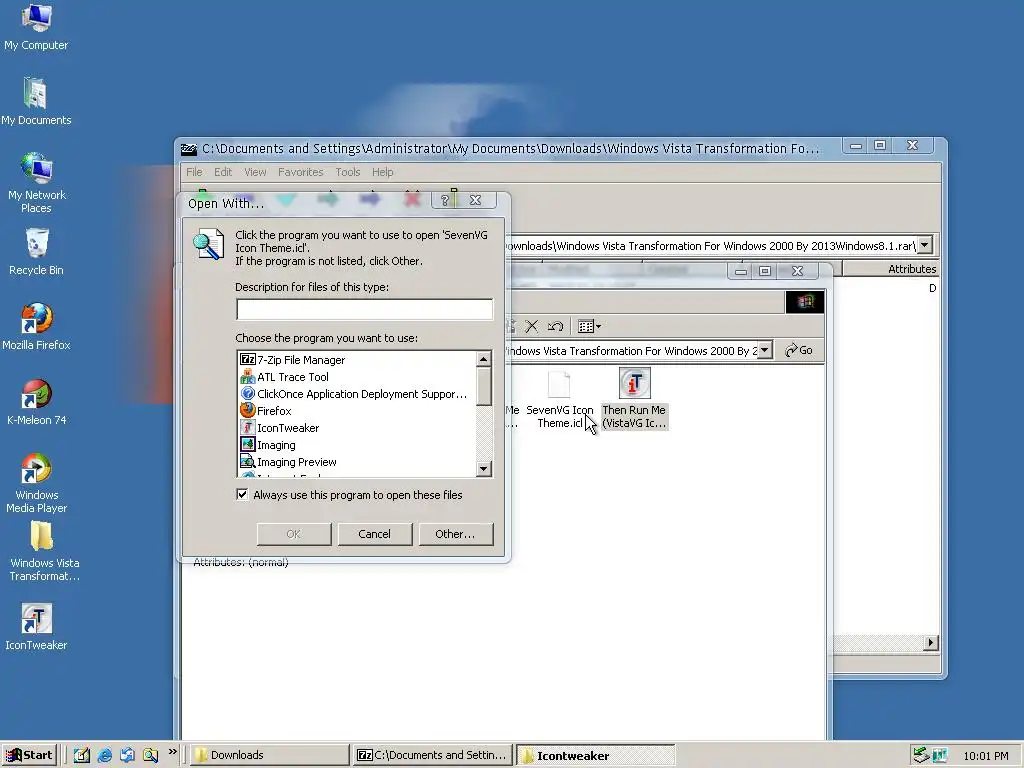This screenshot has width=1024, height=768.
Task: Open the Tools menu in 7-Zip window
Action: pos(347,172)
